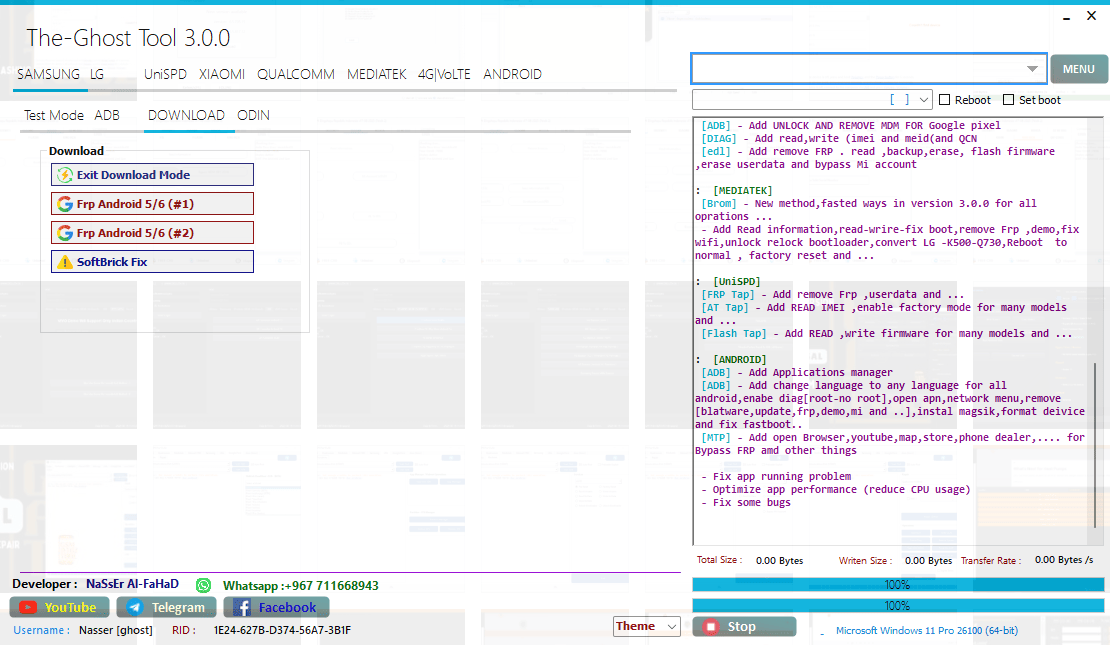Select the MEDIATEK menu tab
Image resolution: width=1110 pixels, height=645 pixels.
(x=377, y=74)
